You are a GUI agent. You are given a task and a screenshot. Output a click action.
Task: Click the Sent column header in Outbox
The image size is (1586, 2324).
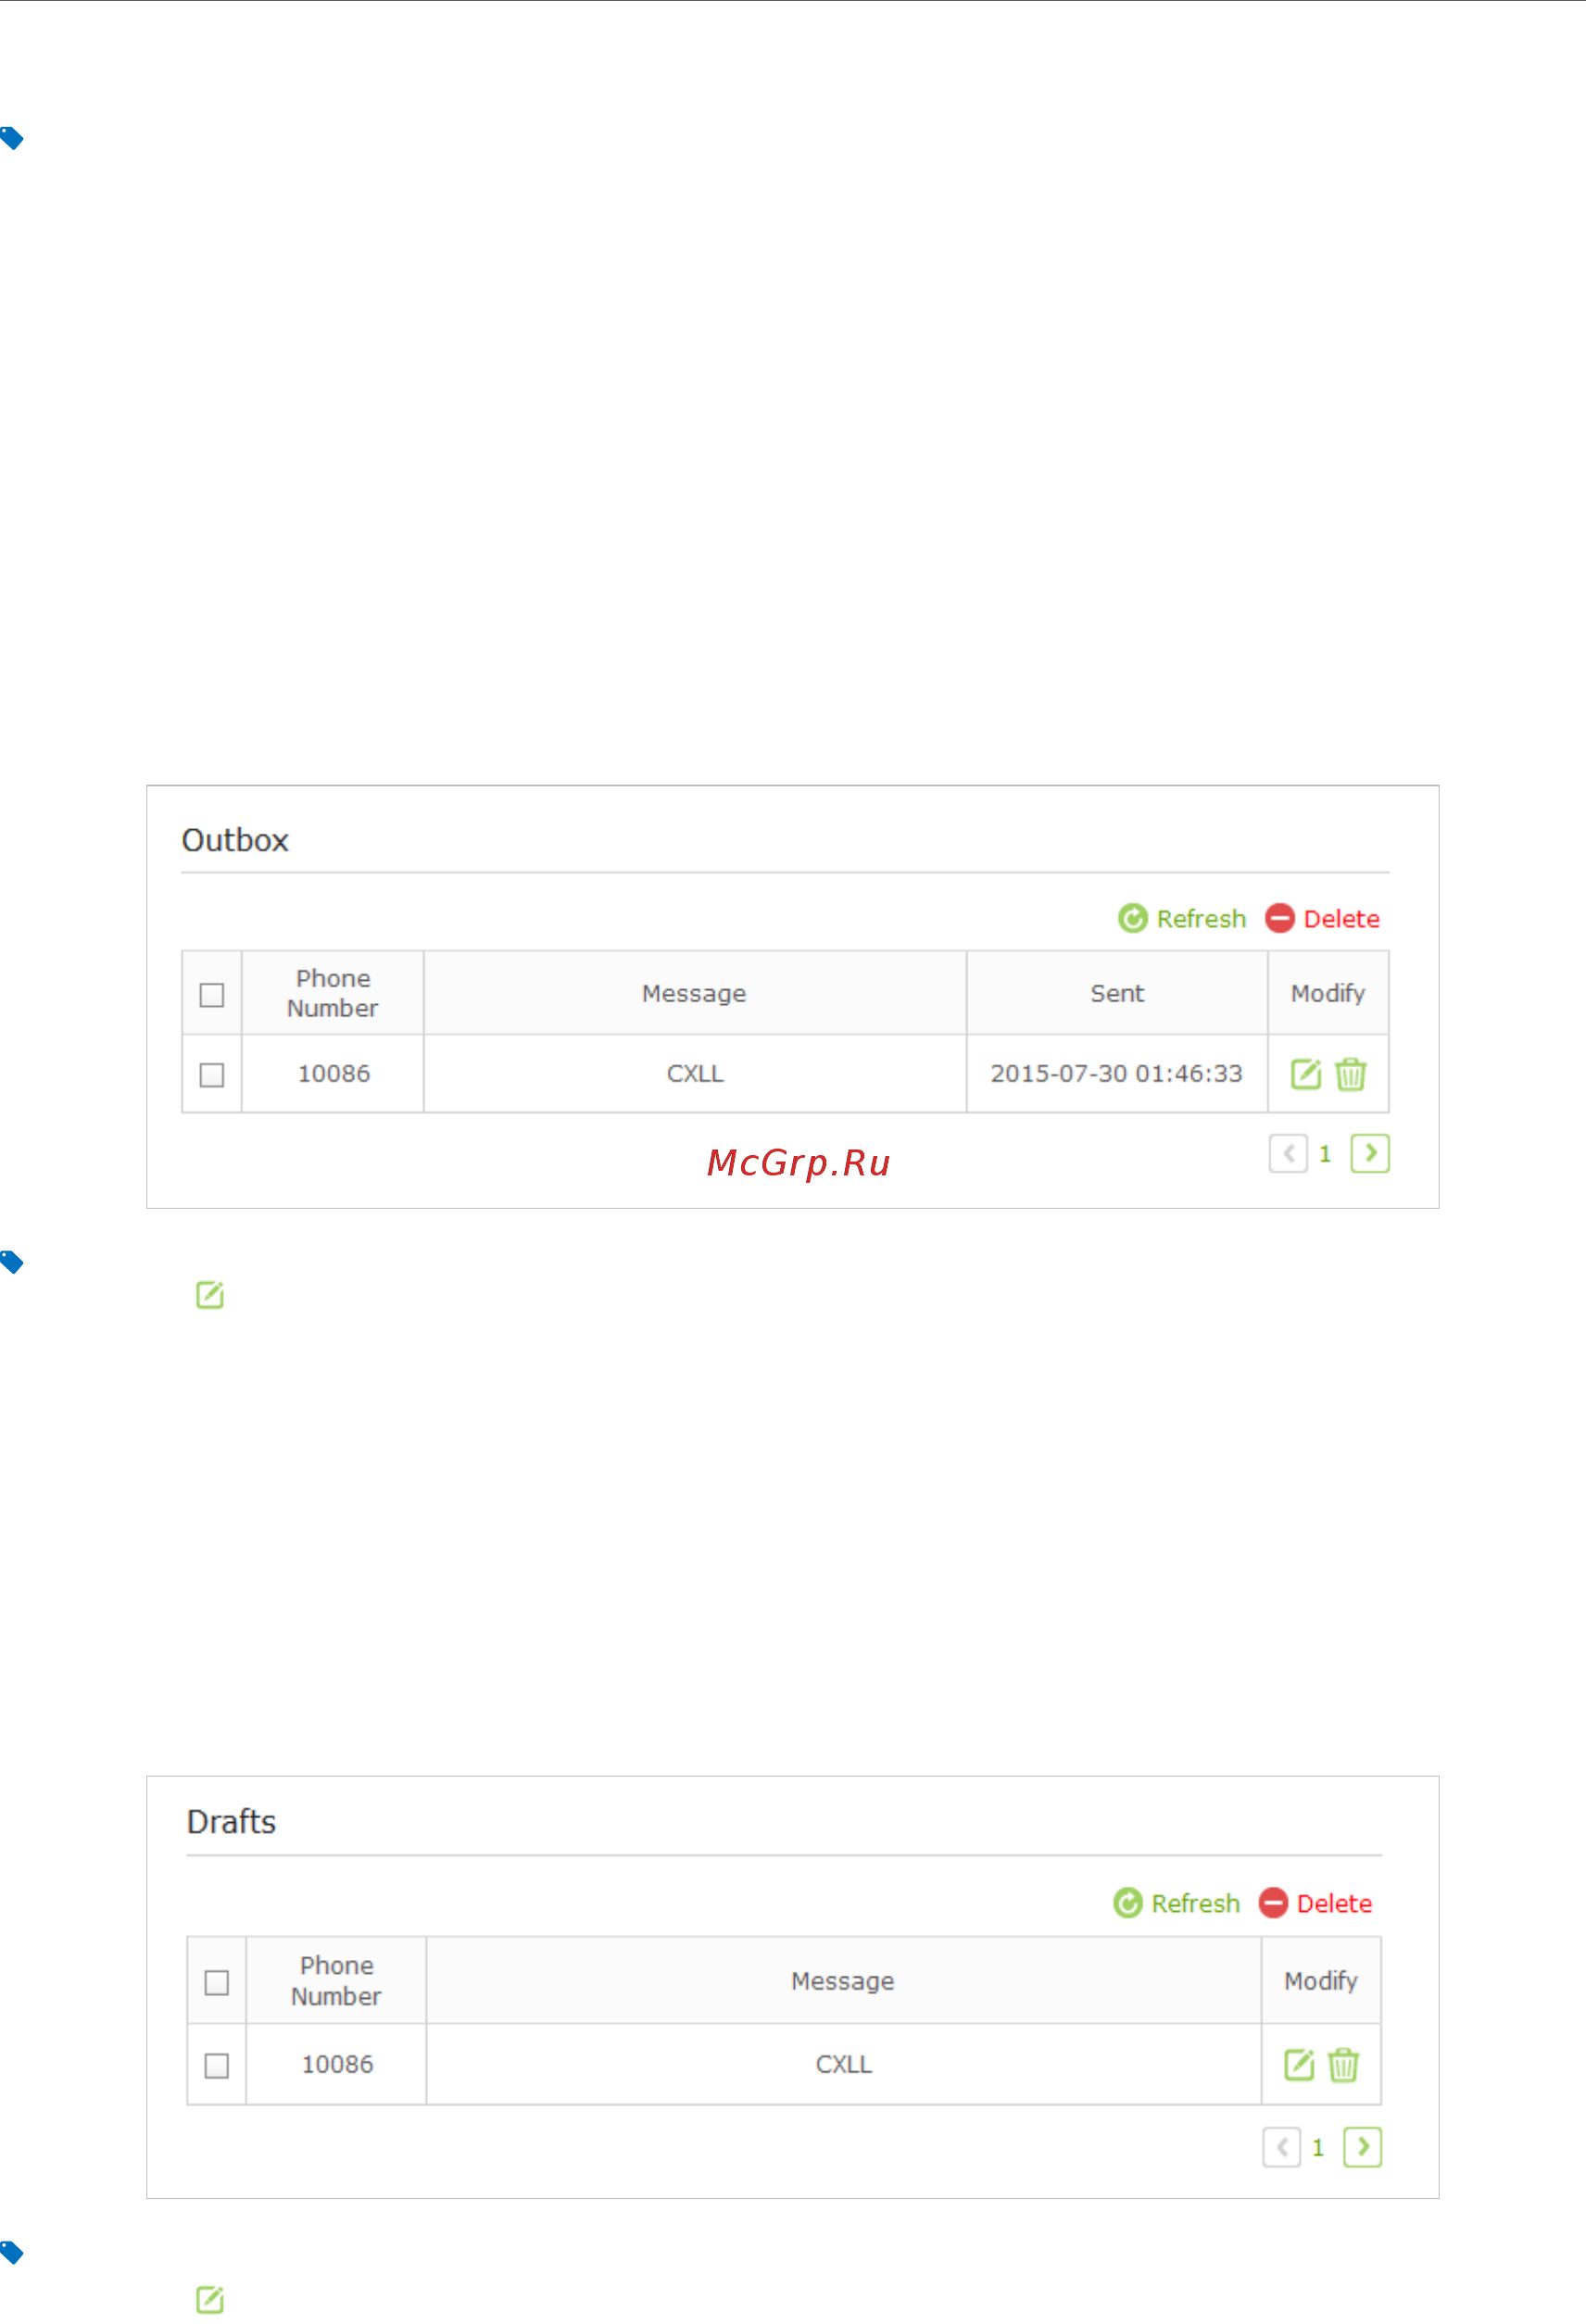[x=1117, y=993]
